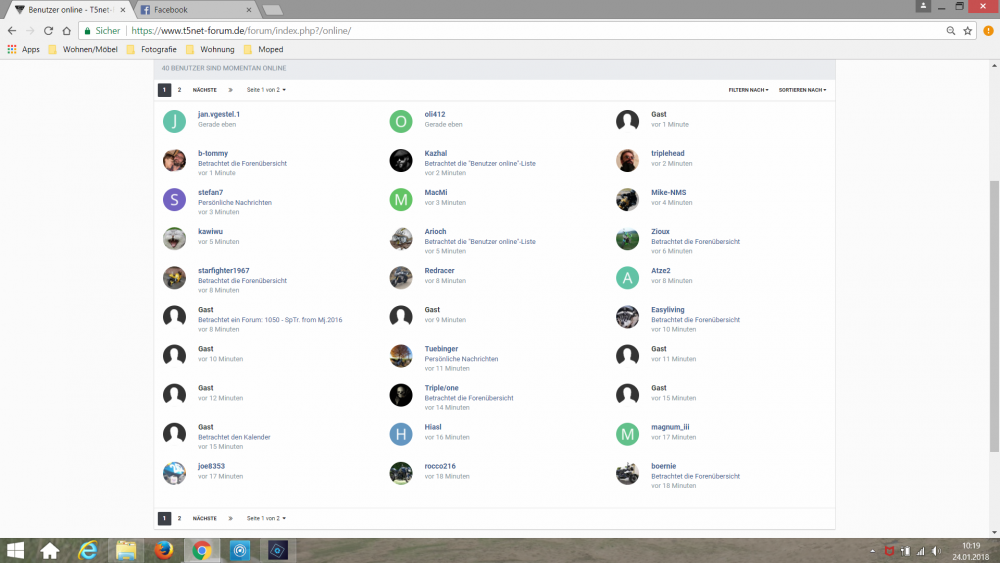
Task: Open starfighter1967's profile link
Action: pos(224,270)
